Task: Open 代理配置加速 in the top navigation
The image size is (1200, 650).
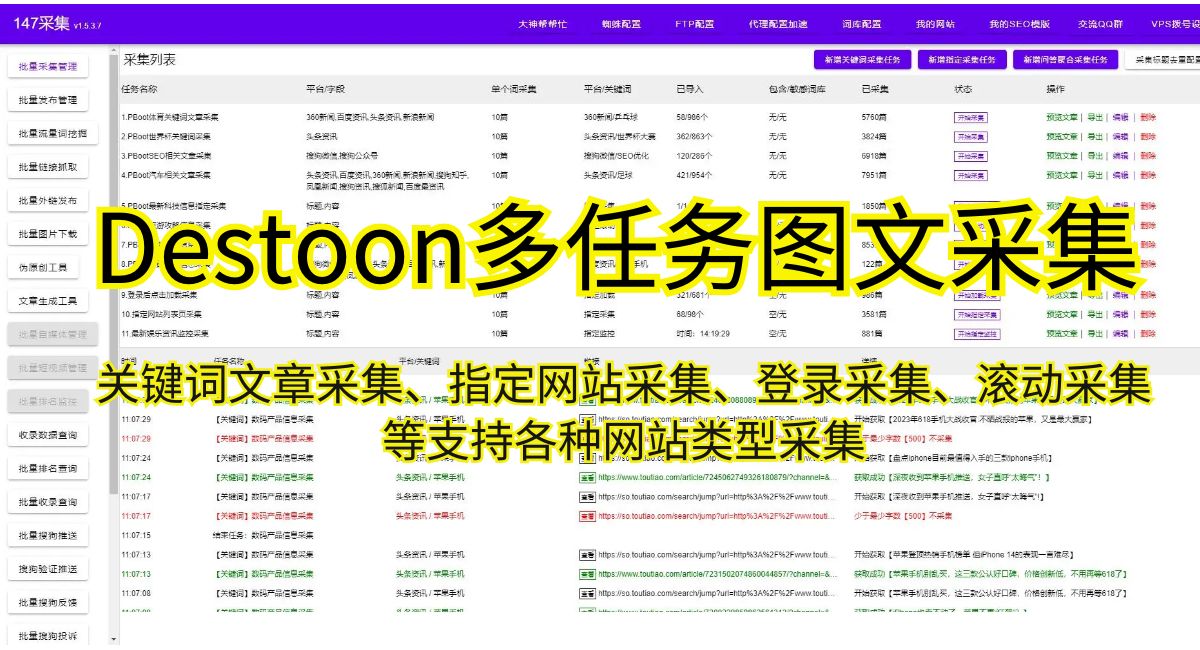Action: tap(777, 23)
